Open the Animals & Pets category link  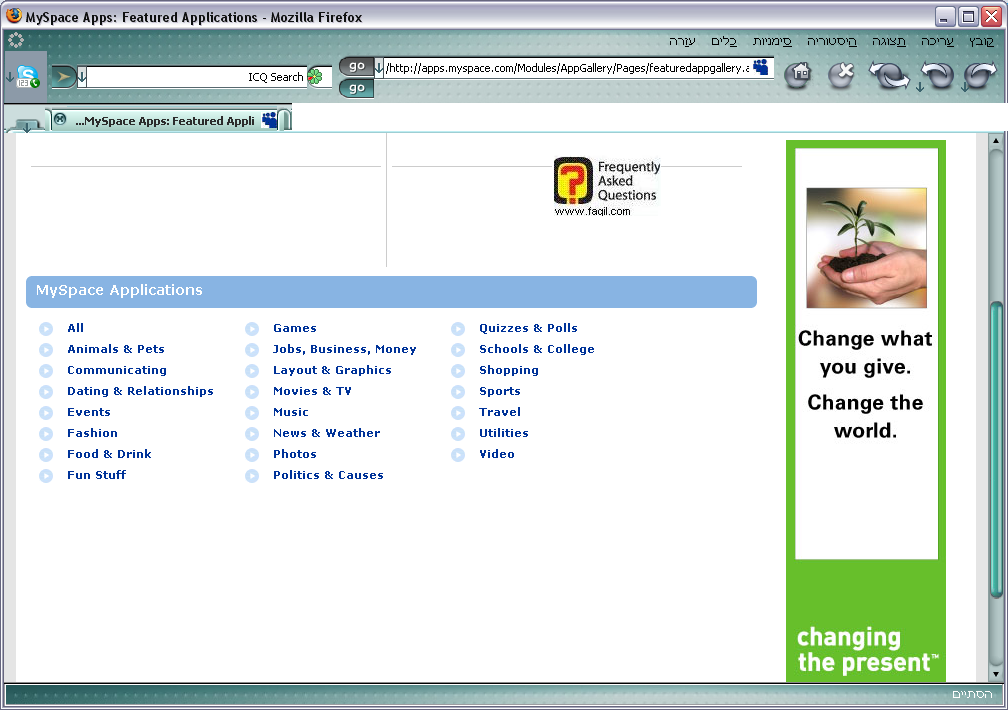116,350
